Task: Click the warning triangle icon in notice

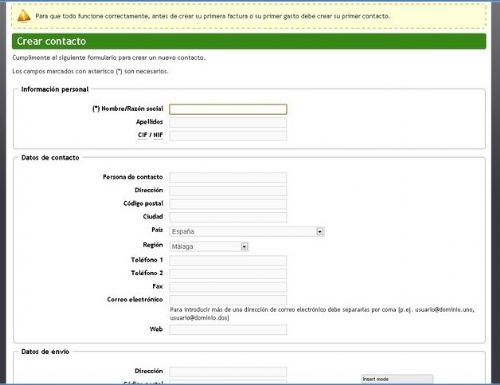Action: pyautogui.click(x=24, y=16)
